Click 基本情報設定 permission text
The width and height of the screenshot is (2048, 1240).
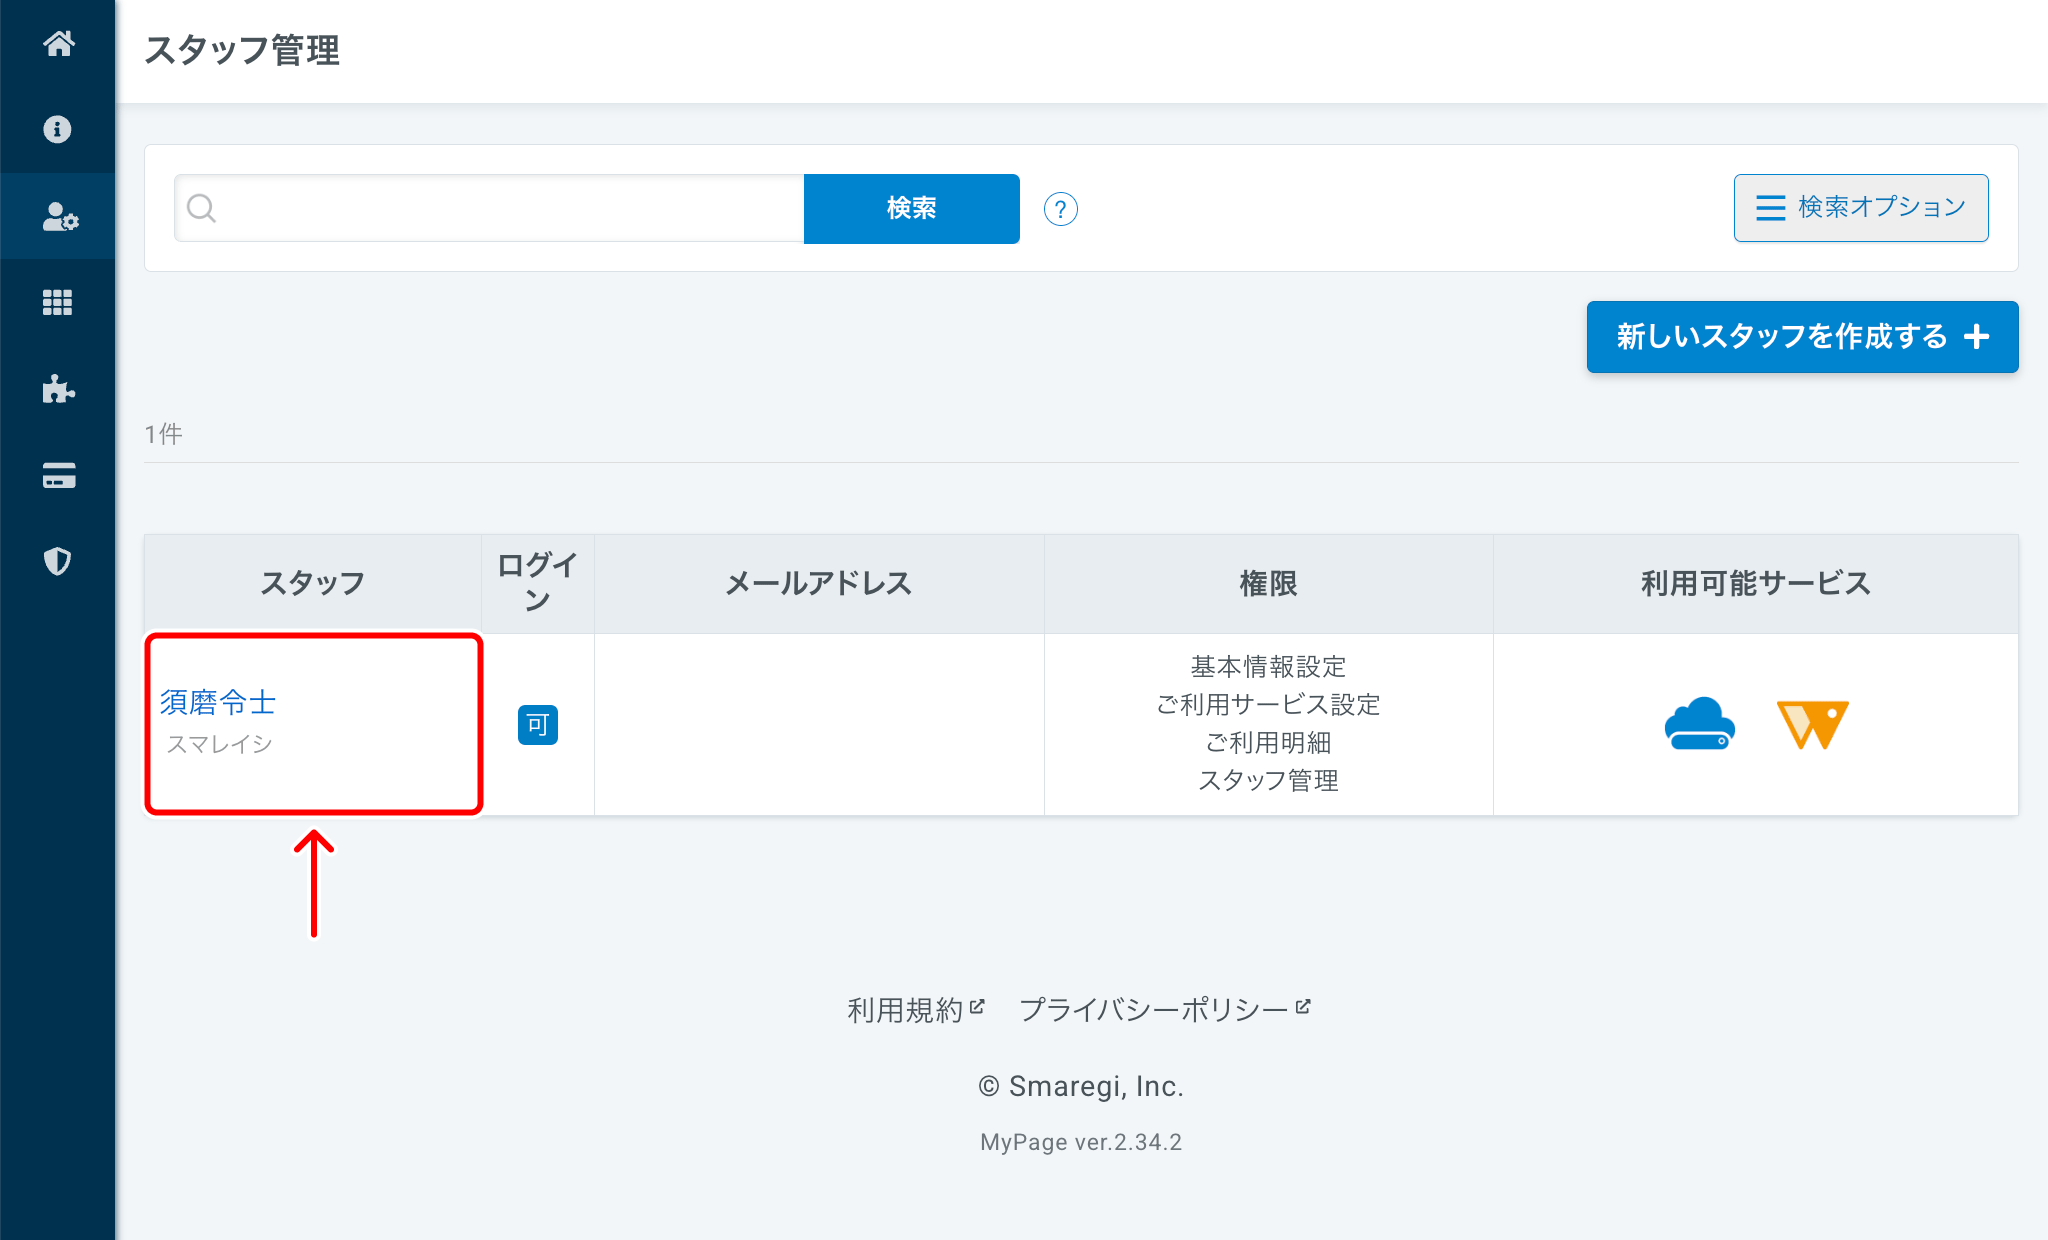click(x=1268, y=667)
